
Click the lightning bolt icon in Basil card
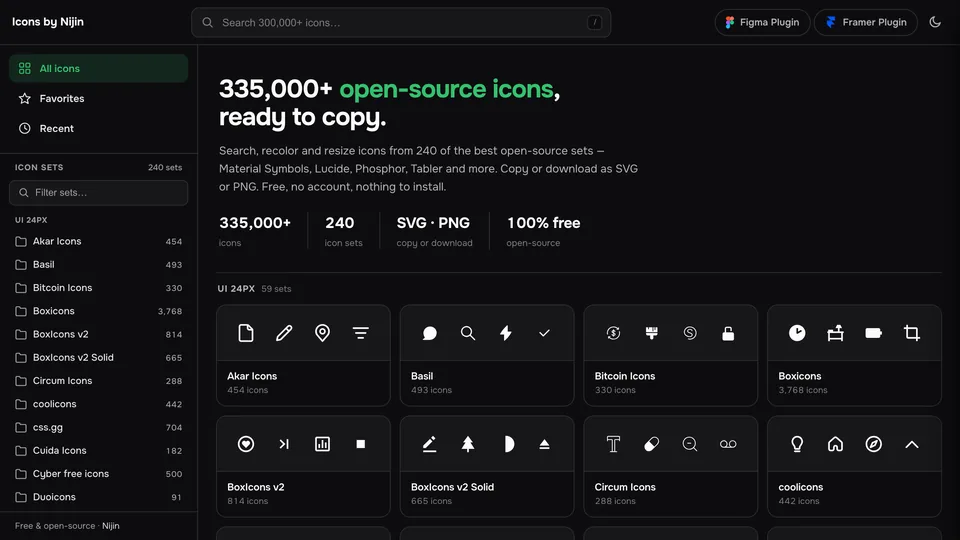pyautogui.click(x=506, y=333)
